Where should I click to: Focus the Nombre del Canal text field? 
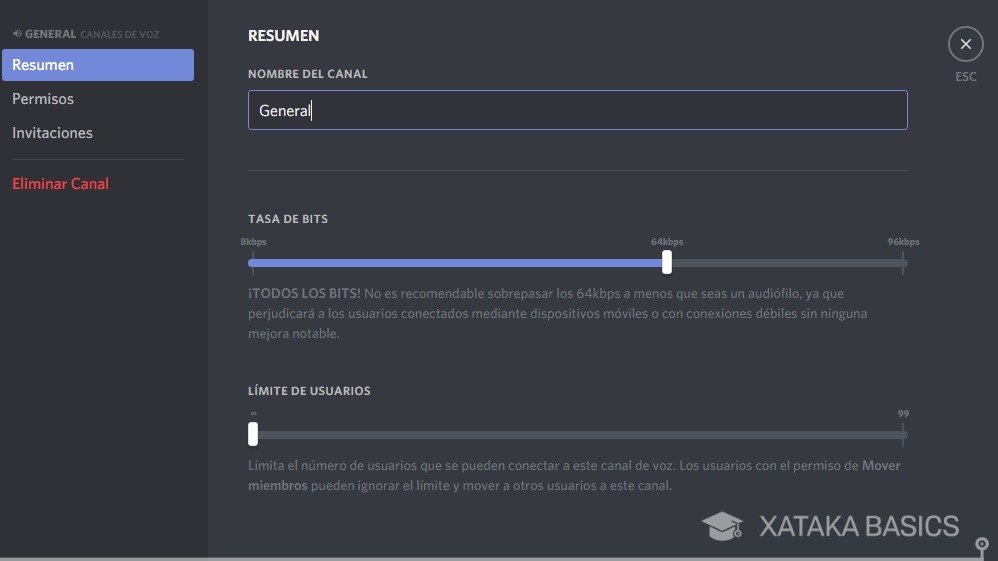[x=577, y=110]
